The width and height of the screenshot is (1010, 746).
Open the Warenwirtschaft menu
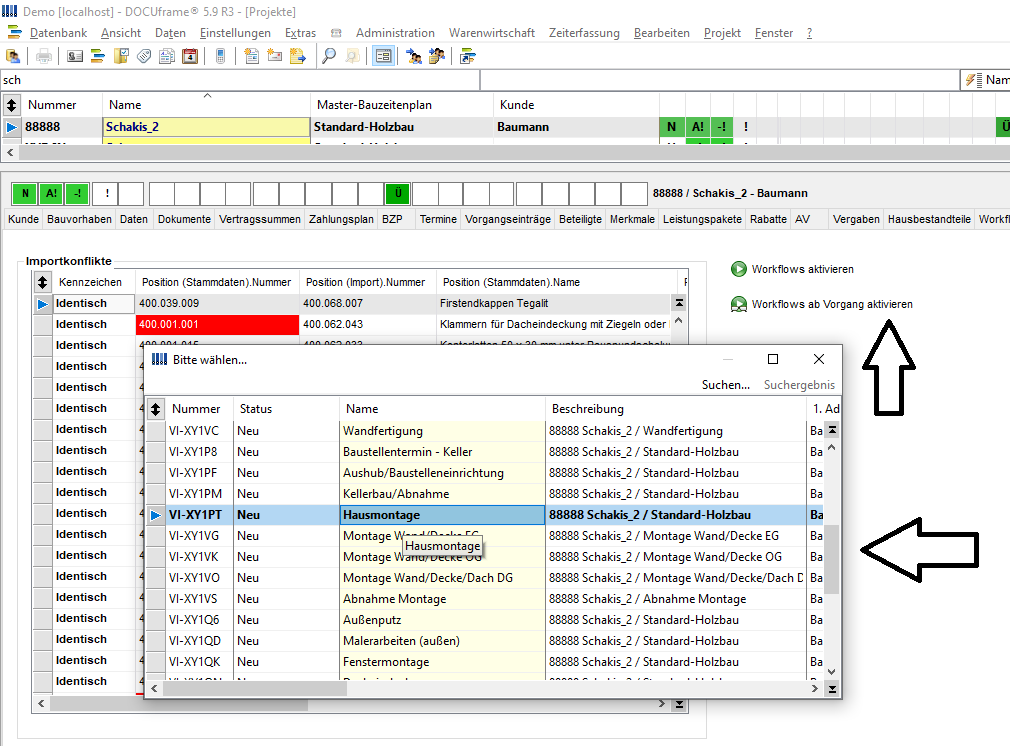pyautogui.click(x=491, y=33)
